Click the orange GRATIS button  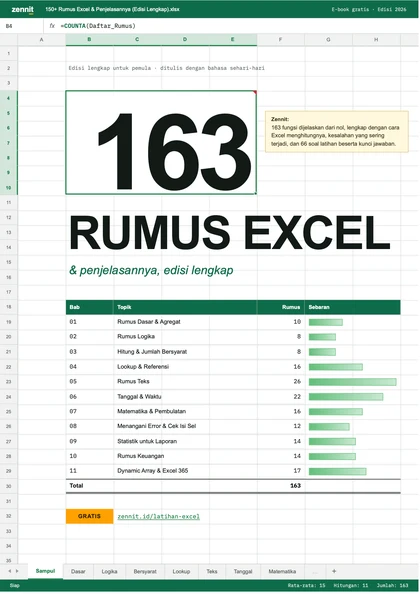pyautogui.click(x=89, y=516)
